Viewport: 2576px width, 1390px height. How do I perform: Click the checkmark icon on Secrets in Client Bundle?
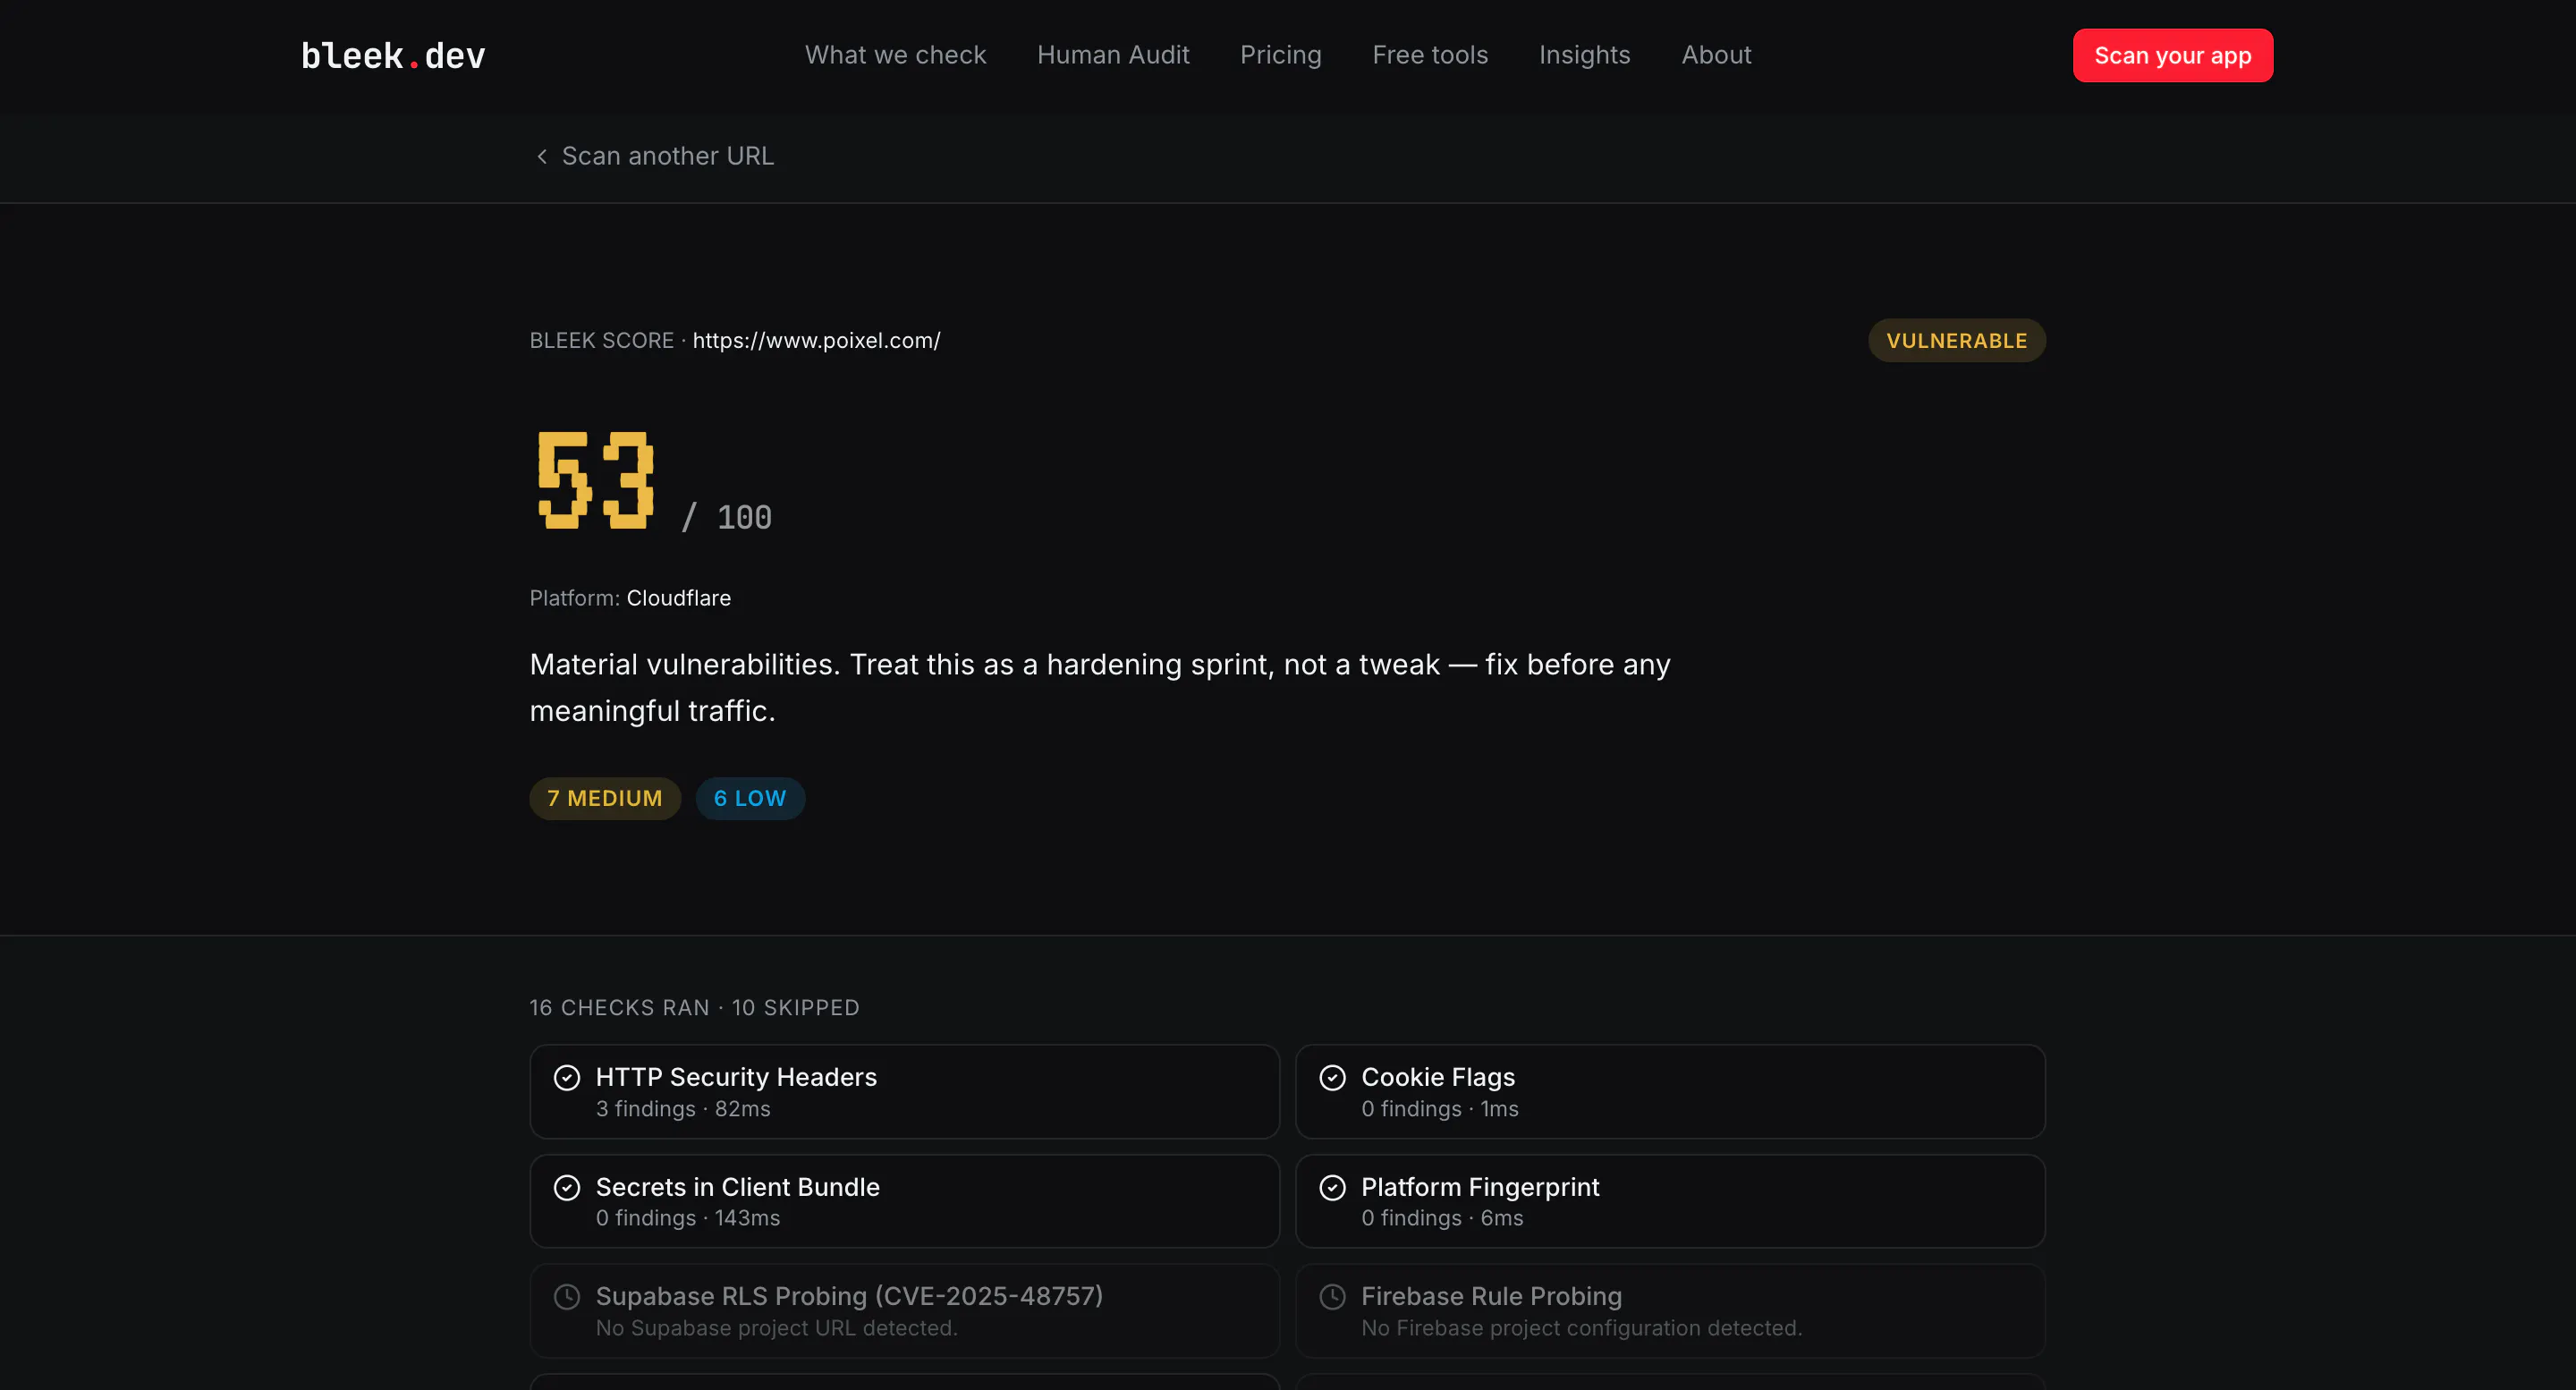pos(566,1187)
